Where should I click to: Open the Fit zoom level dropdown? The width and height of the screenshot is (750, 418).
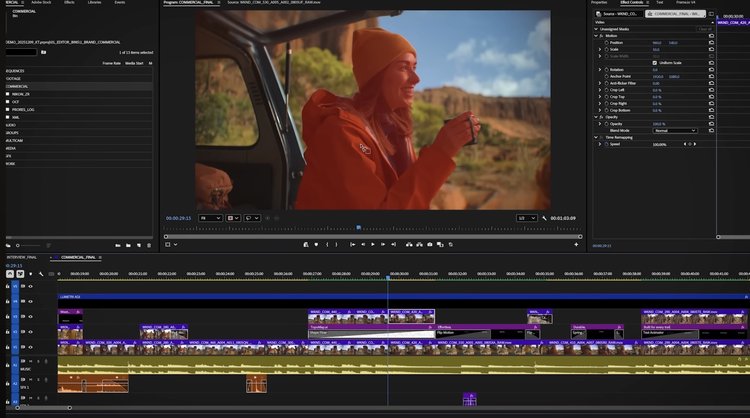click(x=210, y=218)
